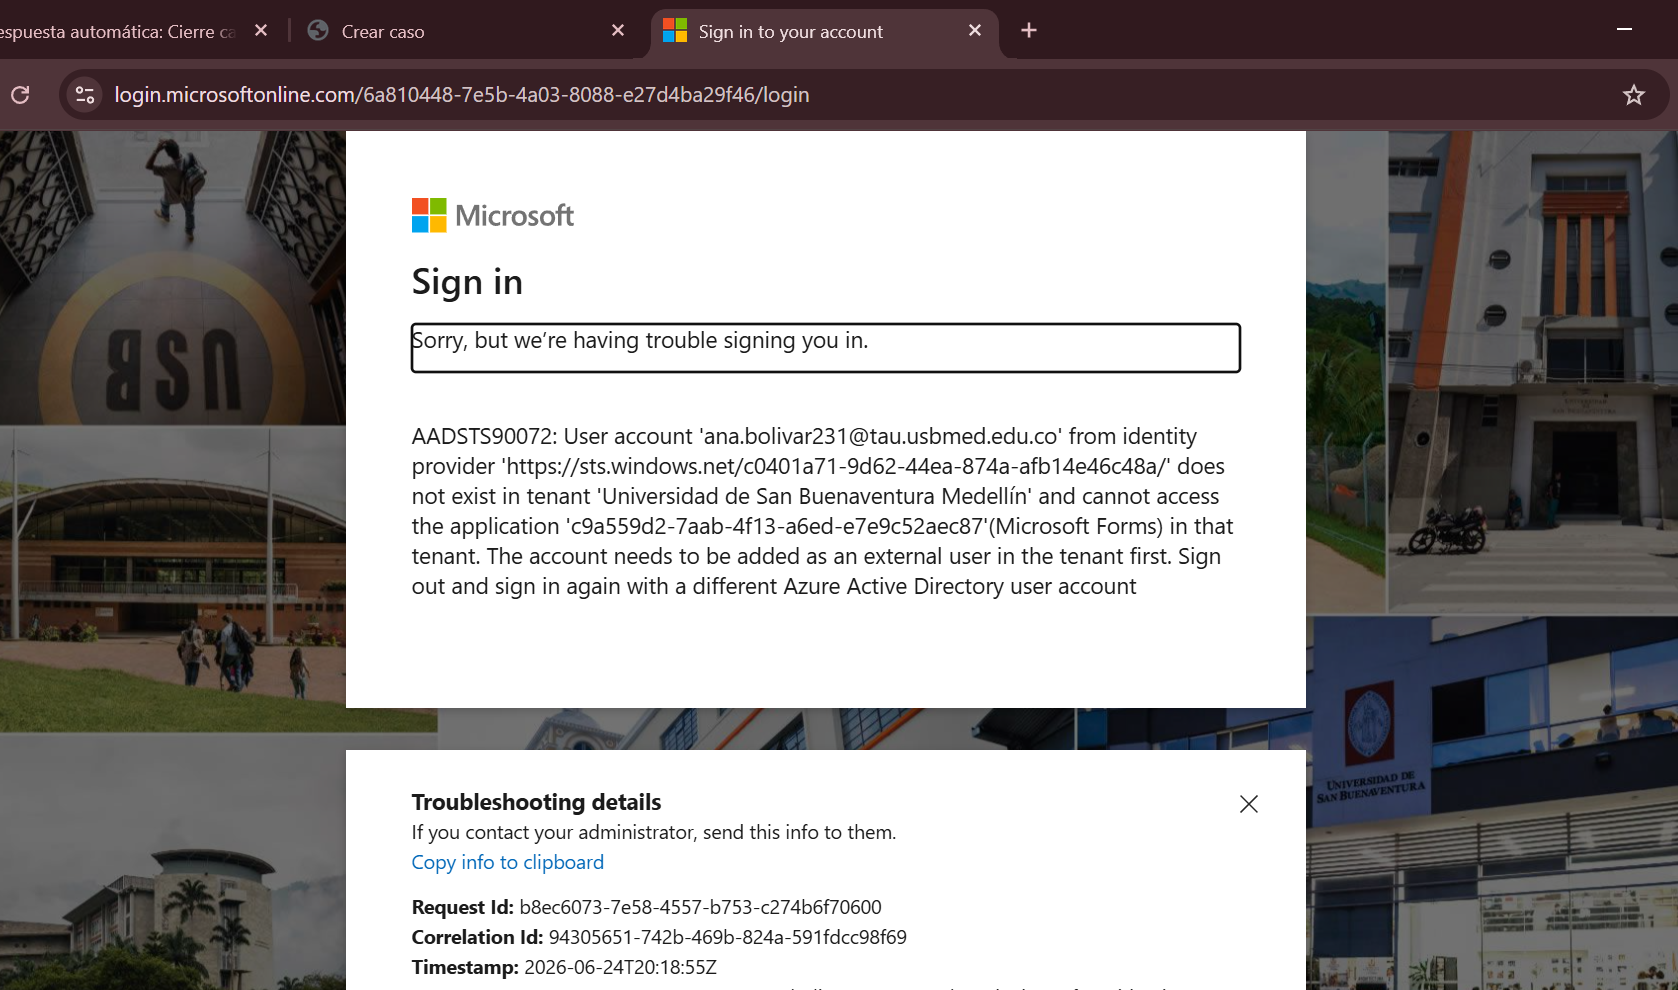Screen dimensions: 1678x990
Task: Open site information icon in address bar
Action: coord(85,95)
